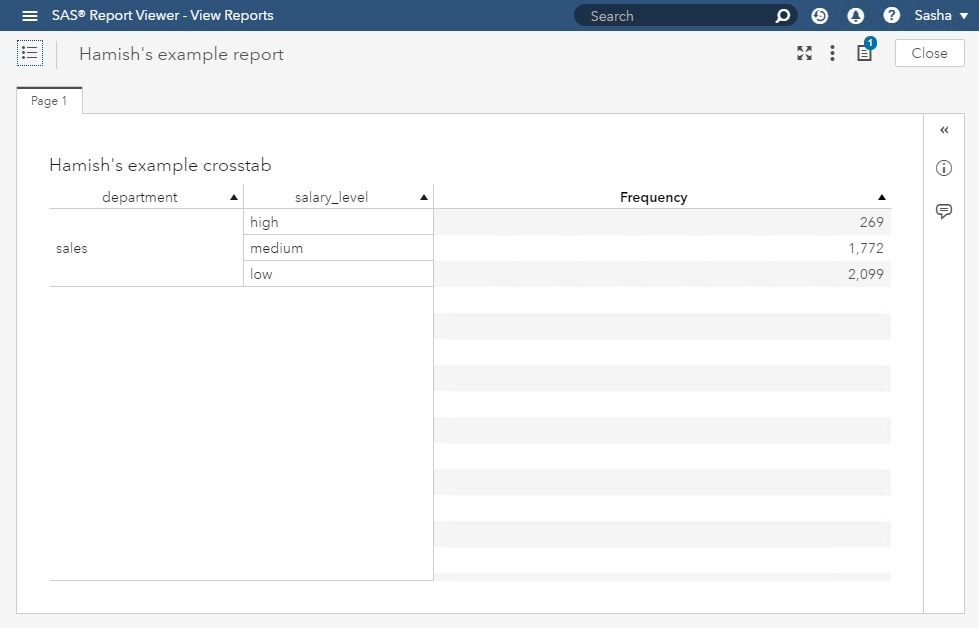Screen dimensions: 979x628
Task: Open the hamburger main menu
Action: tap(30, 16)
